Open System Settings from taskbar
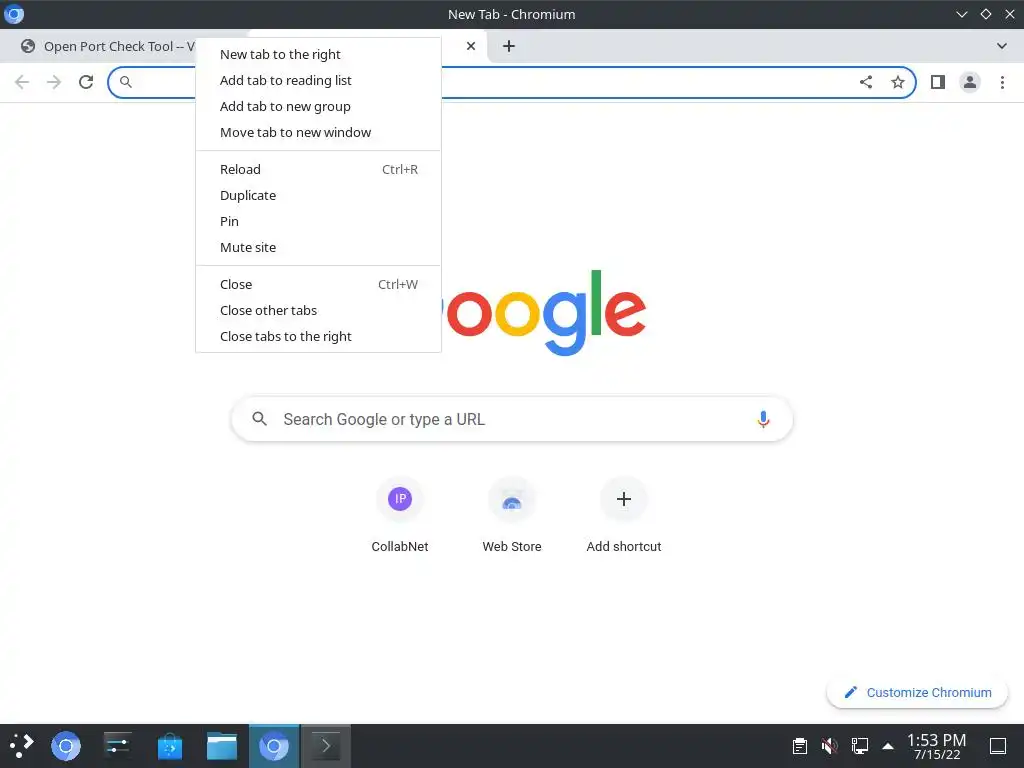1024x768 pixels. [118, 746]
